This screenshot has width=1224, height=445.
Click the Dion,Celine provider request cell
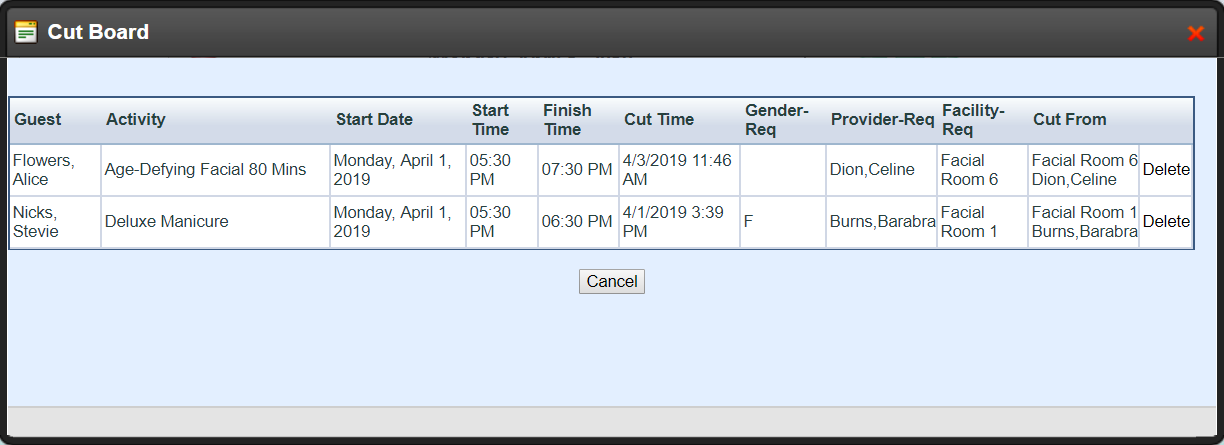click(x=872, y=170)
